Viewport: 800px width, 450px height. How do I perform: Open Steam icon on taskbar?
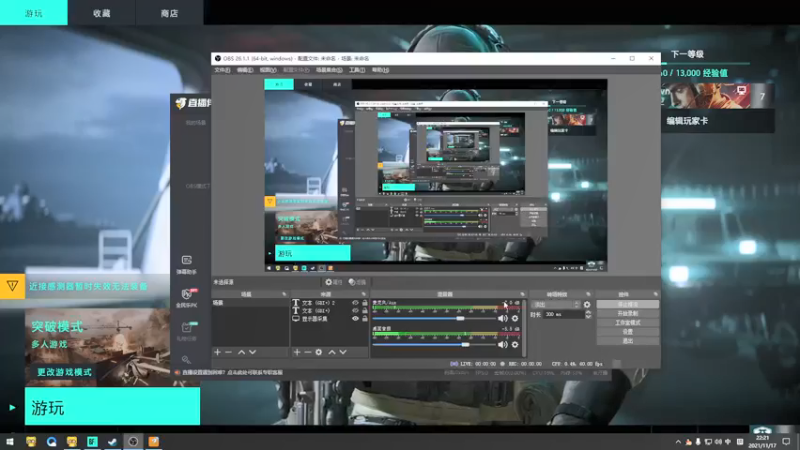pyautogui.click(x=113, y=441)
